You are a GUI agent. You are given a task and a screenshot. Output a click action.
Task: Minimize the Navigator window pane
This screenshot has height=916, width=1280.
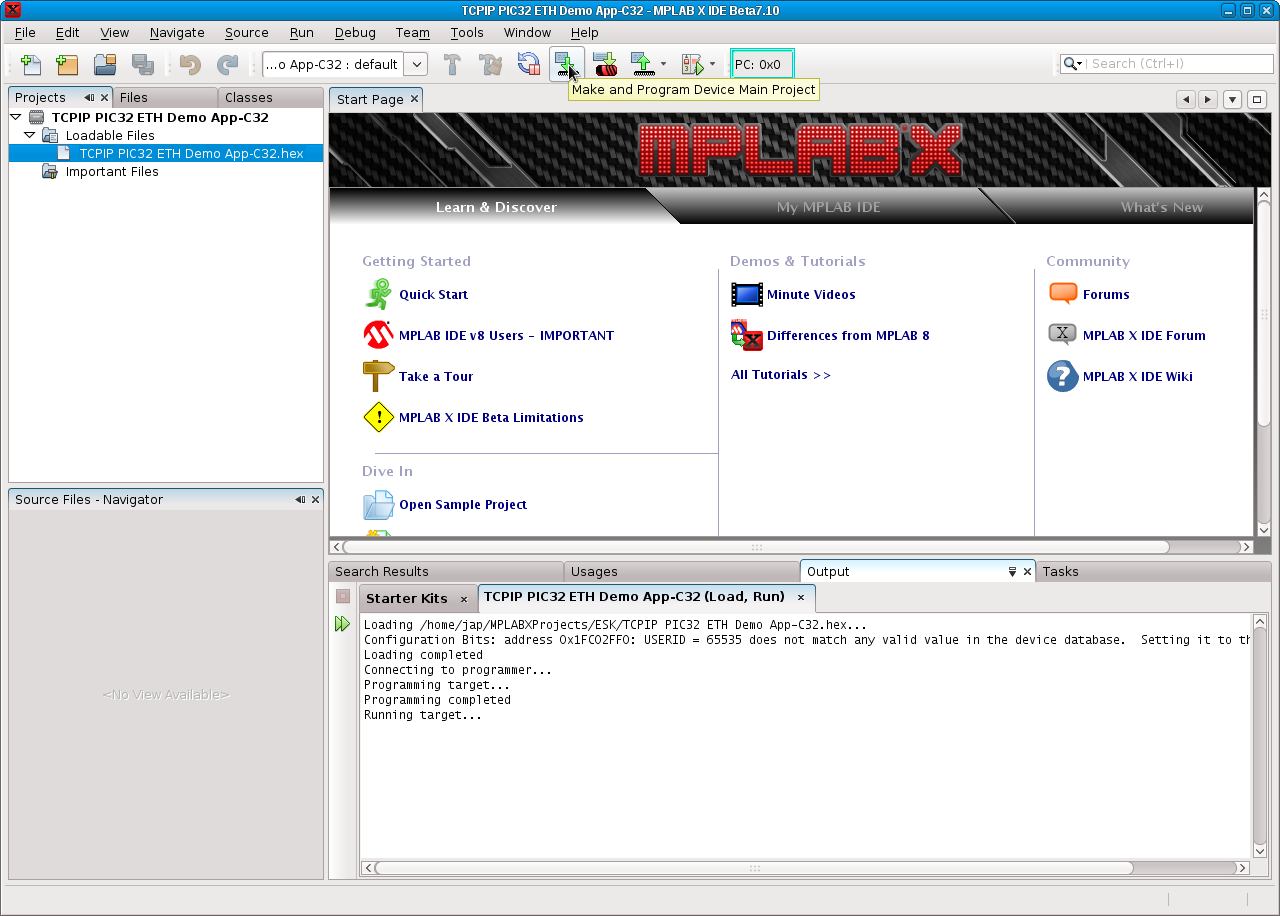click(x=300, y=500)
